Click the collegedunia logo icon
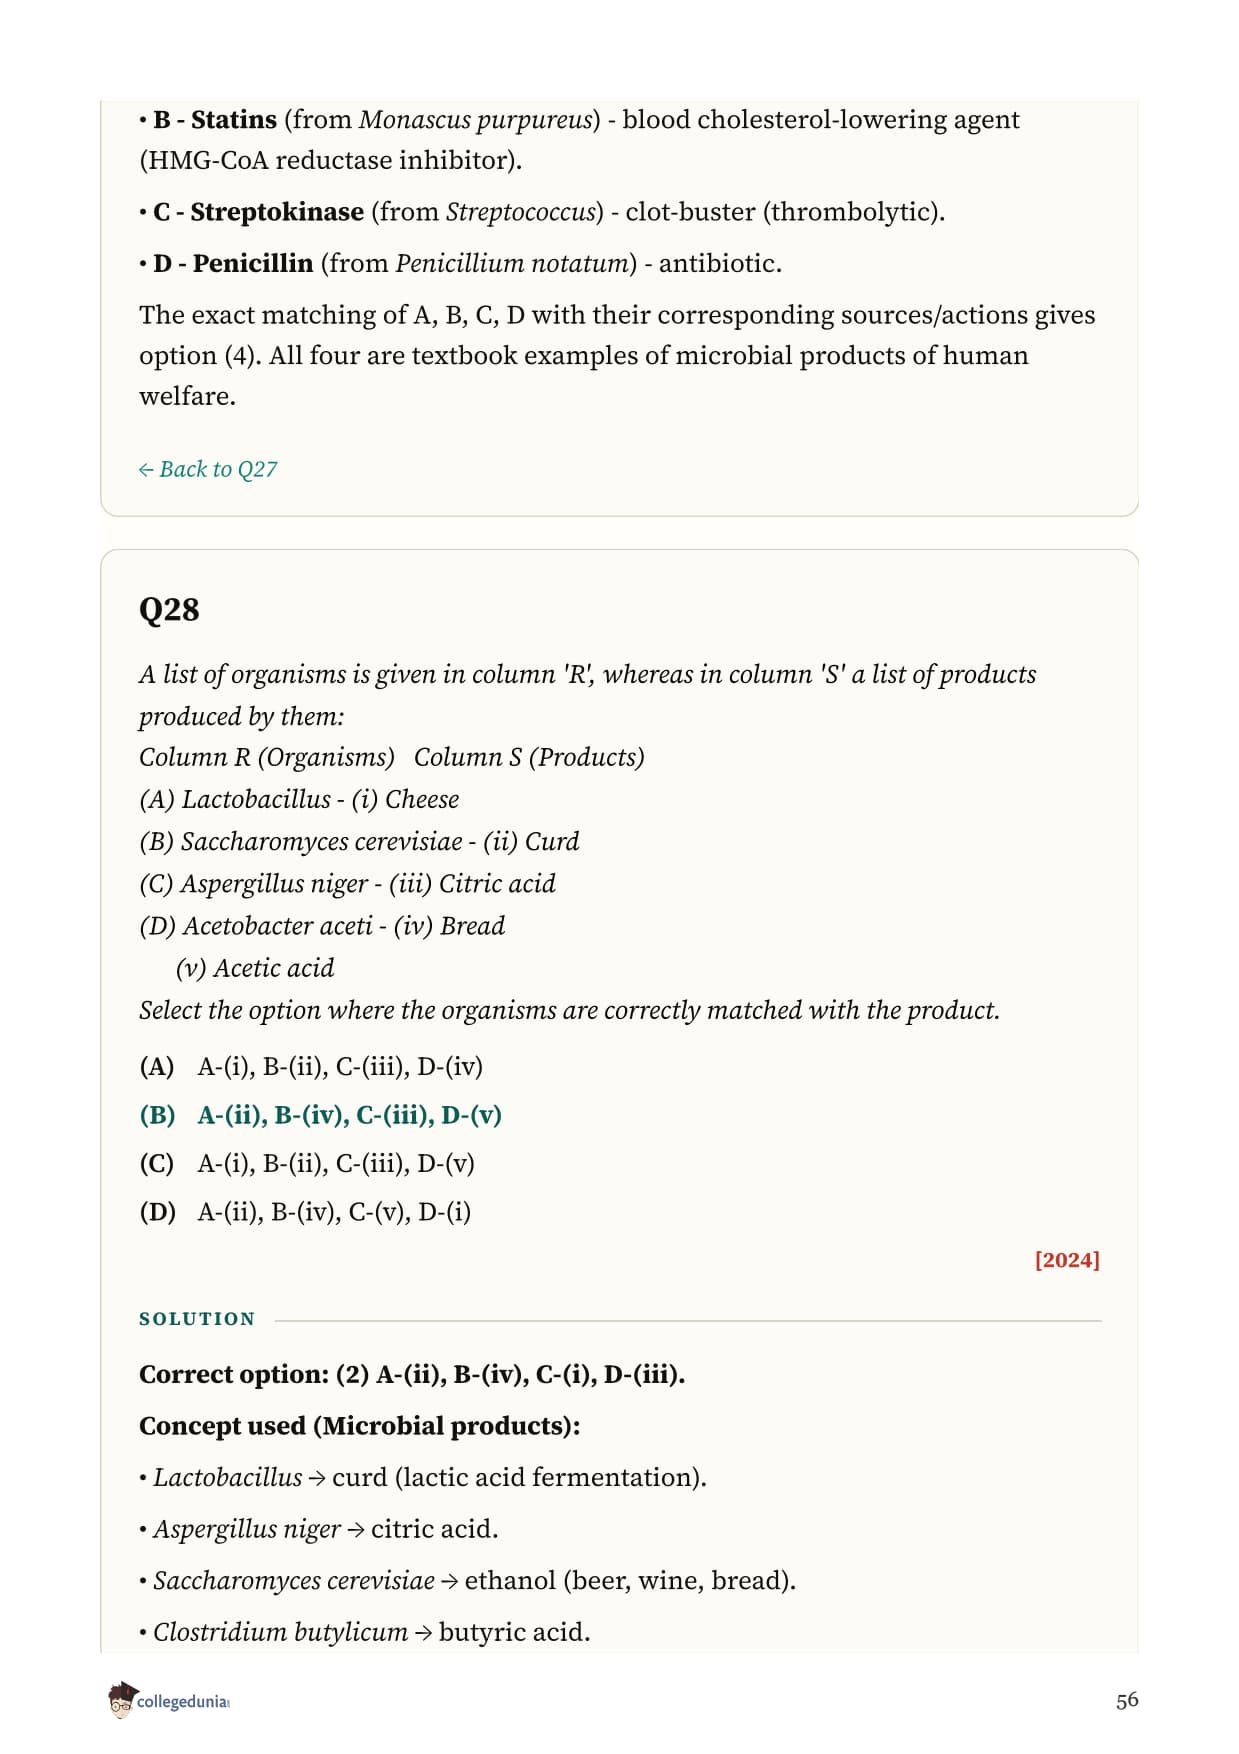1239x1754 pixels. coord(122,1700)
